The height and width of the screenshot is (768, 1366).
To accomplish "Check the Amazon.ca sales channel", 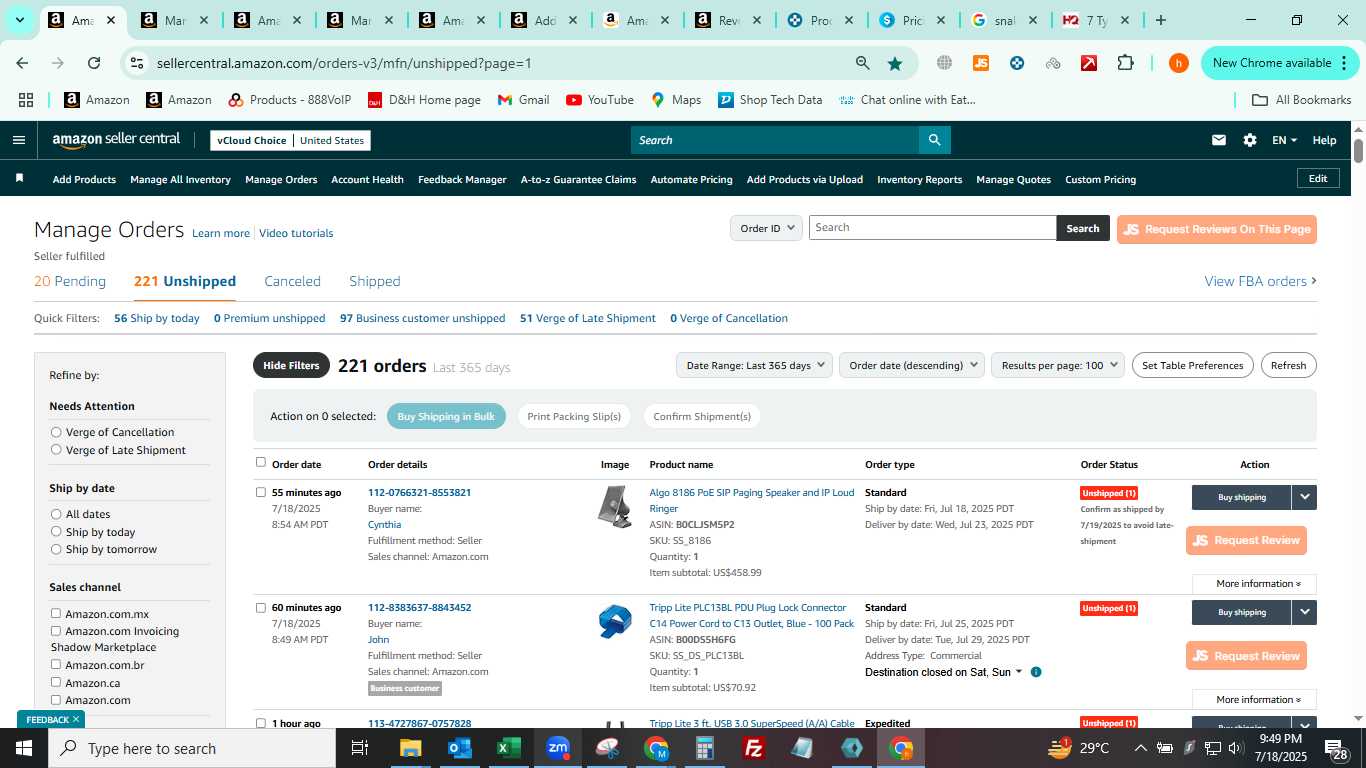I will [x=56, y=682].
